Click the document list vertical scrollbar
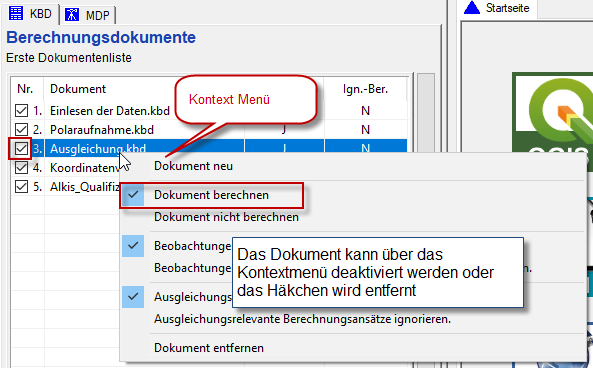 tap(425, 219)
